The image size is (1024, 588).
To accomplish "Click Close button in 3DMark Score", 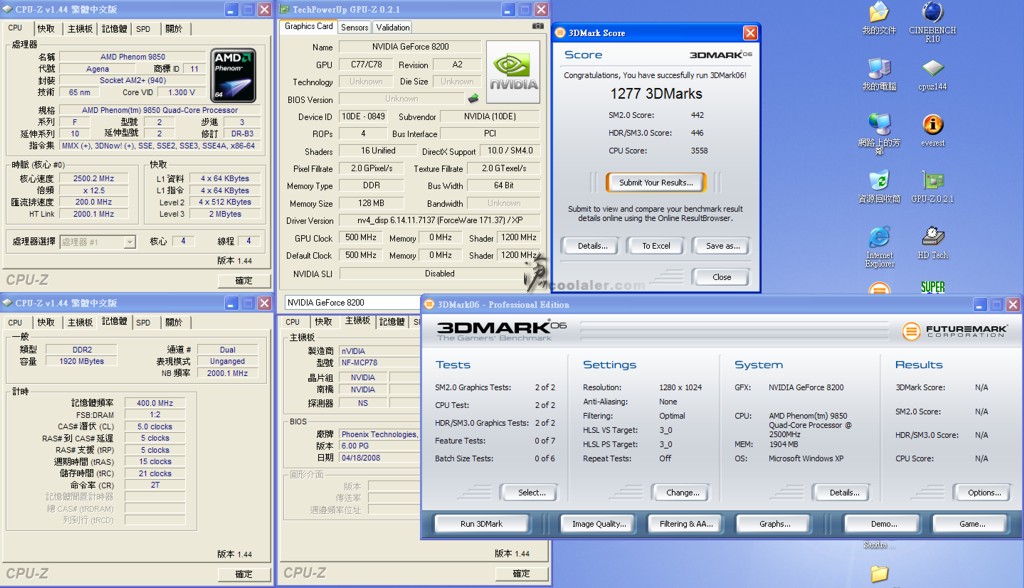I will pos(721,277).
